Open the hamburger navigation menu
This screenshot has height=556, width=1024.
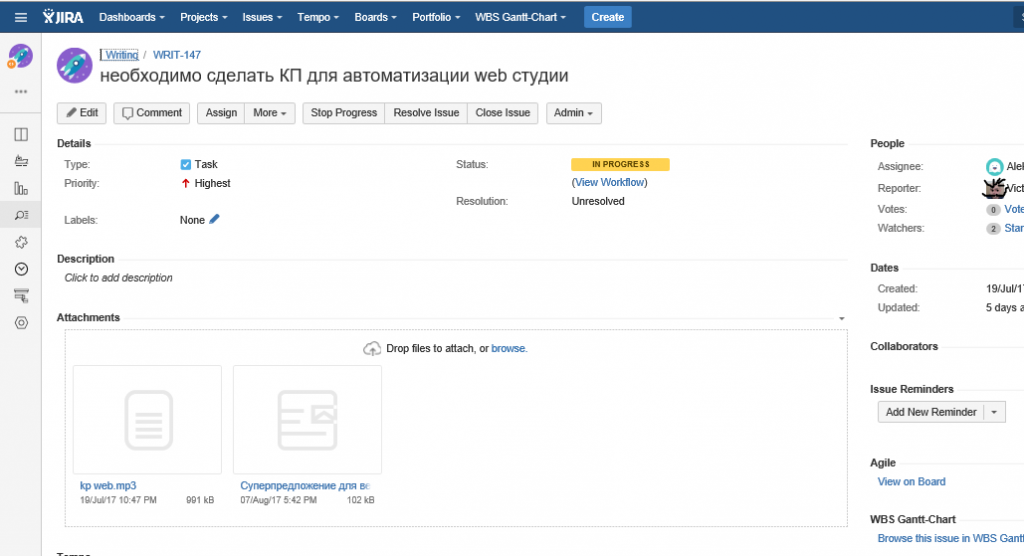[x=21, y=18]
